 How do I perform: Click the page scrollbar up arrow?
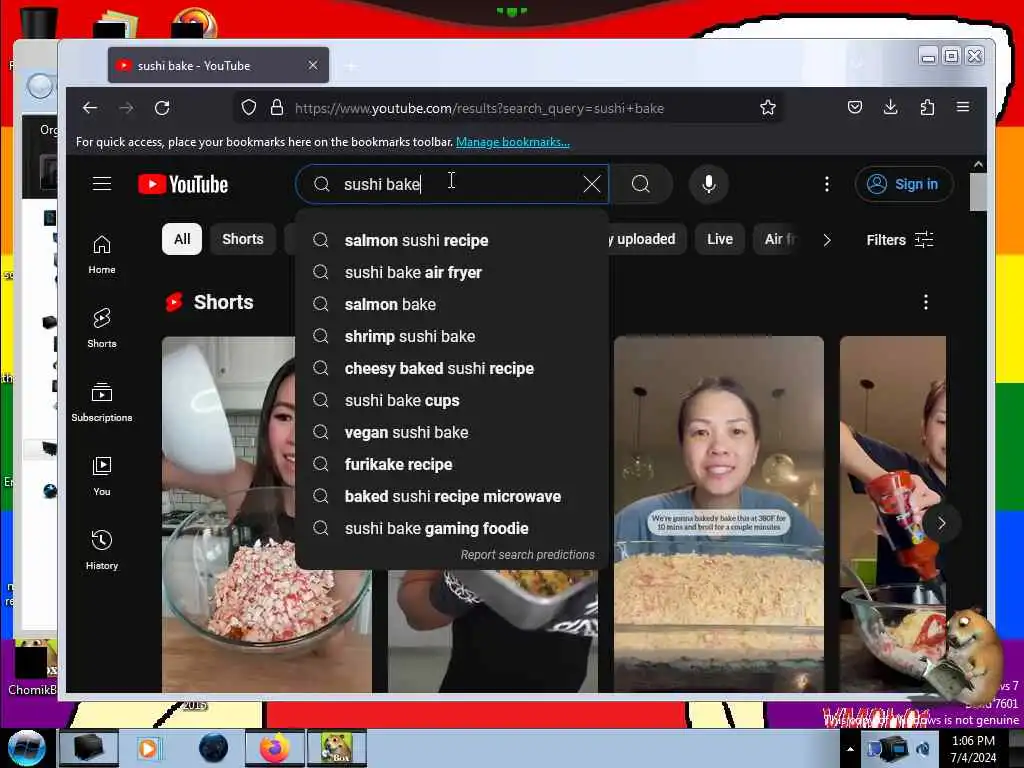click(x=978, y=165)
